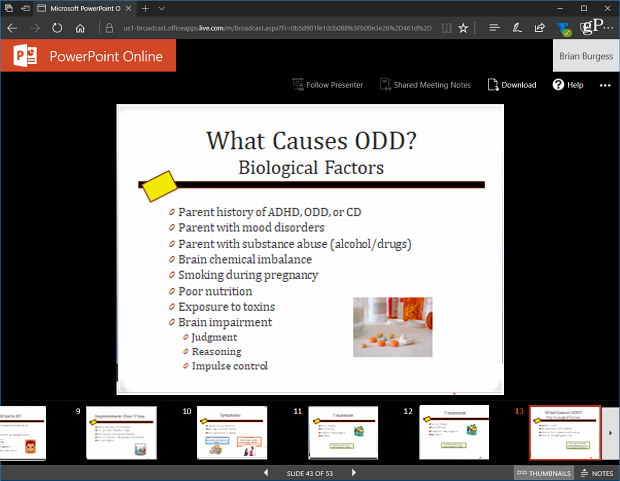The image size is (620, 481).
Task: Click the Biological Factors subtitle
Action: click(x=311, y=168)
